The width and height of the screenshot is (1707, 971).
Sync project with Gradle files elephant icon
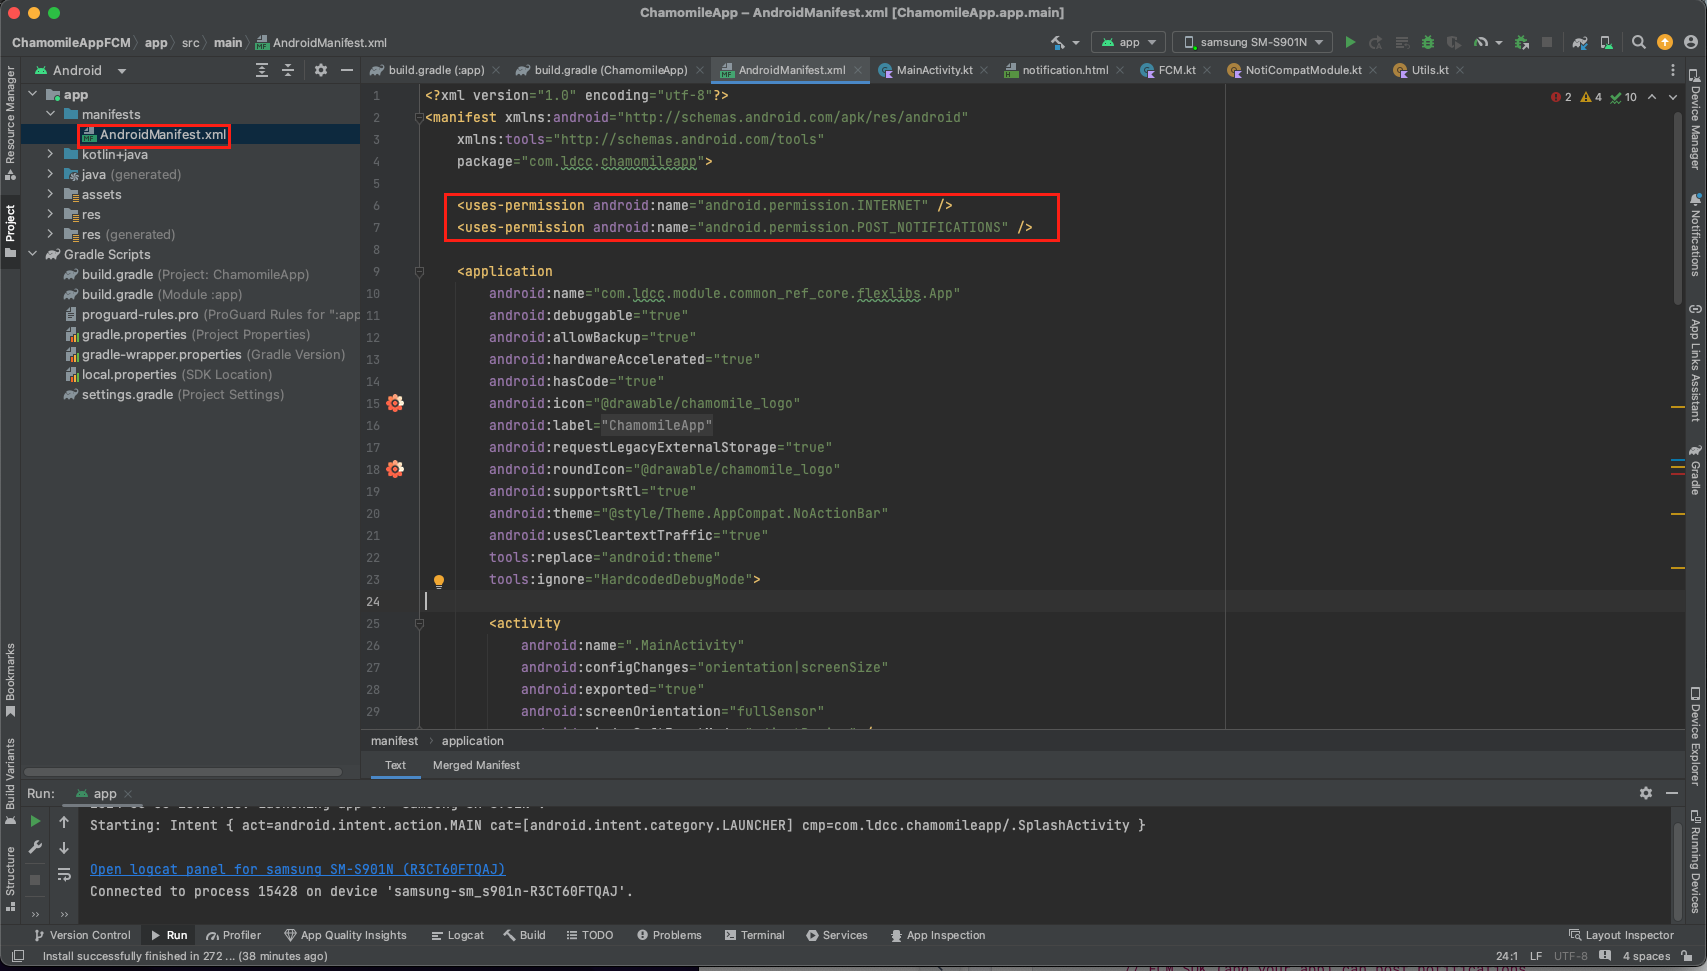point(1579,42)
